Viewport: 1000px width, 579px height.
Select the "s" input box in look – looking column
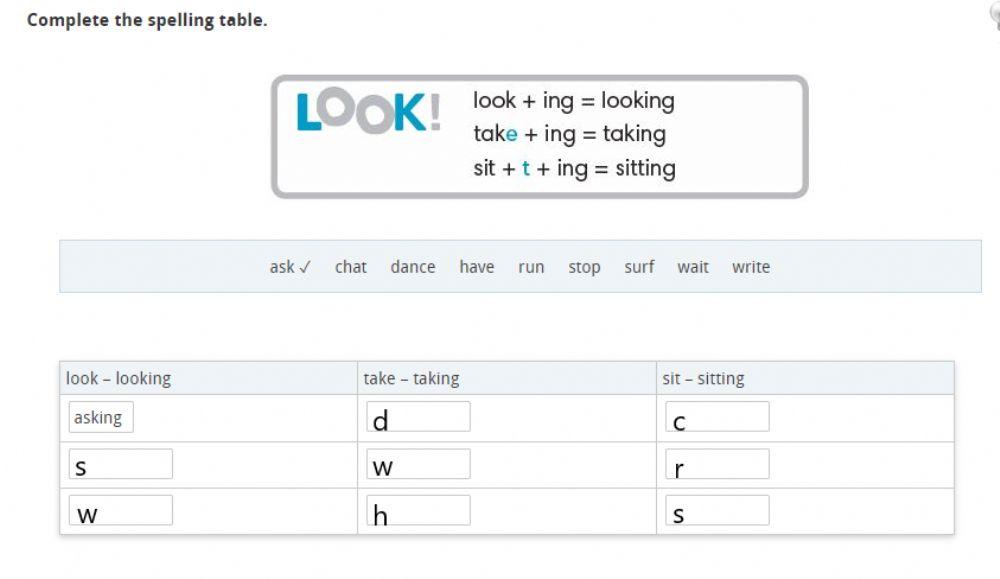(x=120, y=464)
